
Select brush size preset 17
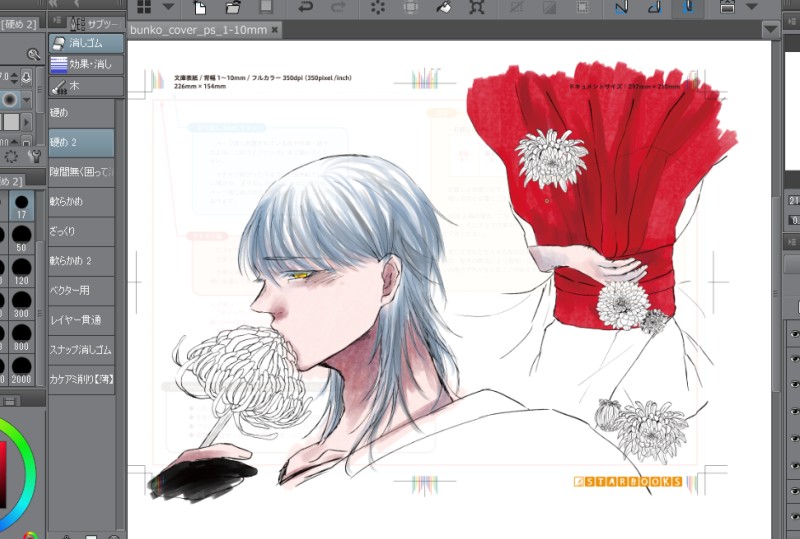[x=21, y=206]
